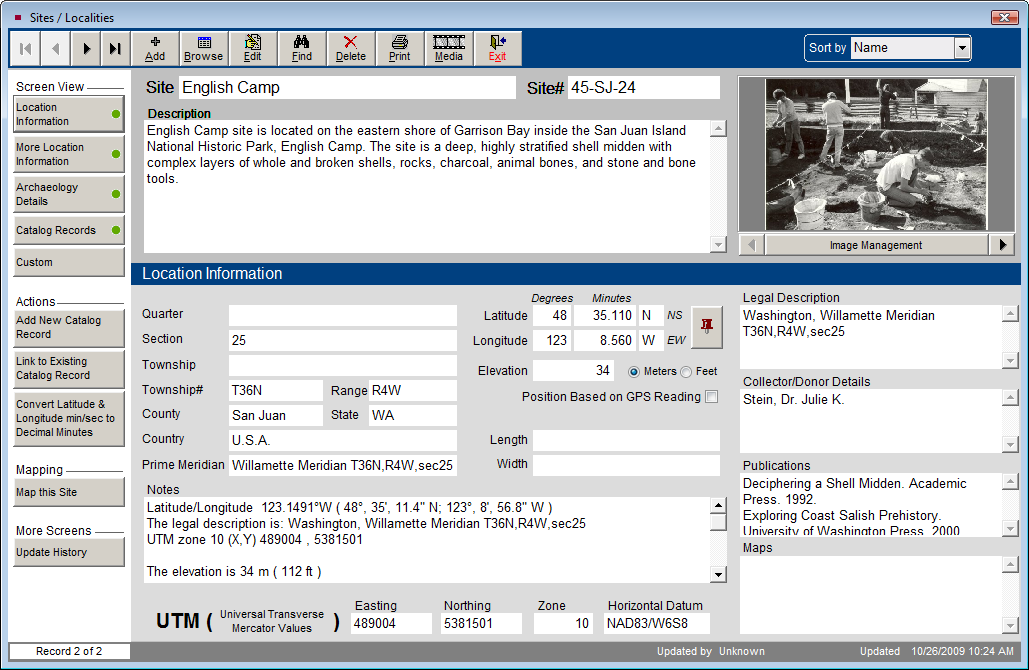Click the map pin button beside Latitude
Image resolution: width=1029 pixels, height=670 pixels.
tap(707, 326)
